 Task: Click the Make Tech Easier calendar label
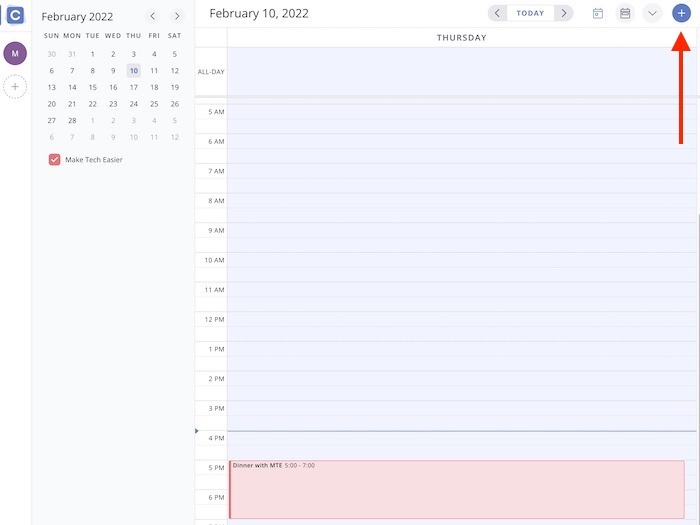94,159
